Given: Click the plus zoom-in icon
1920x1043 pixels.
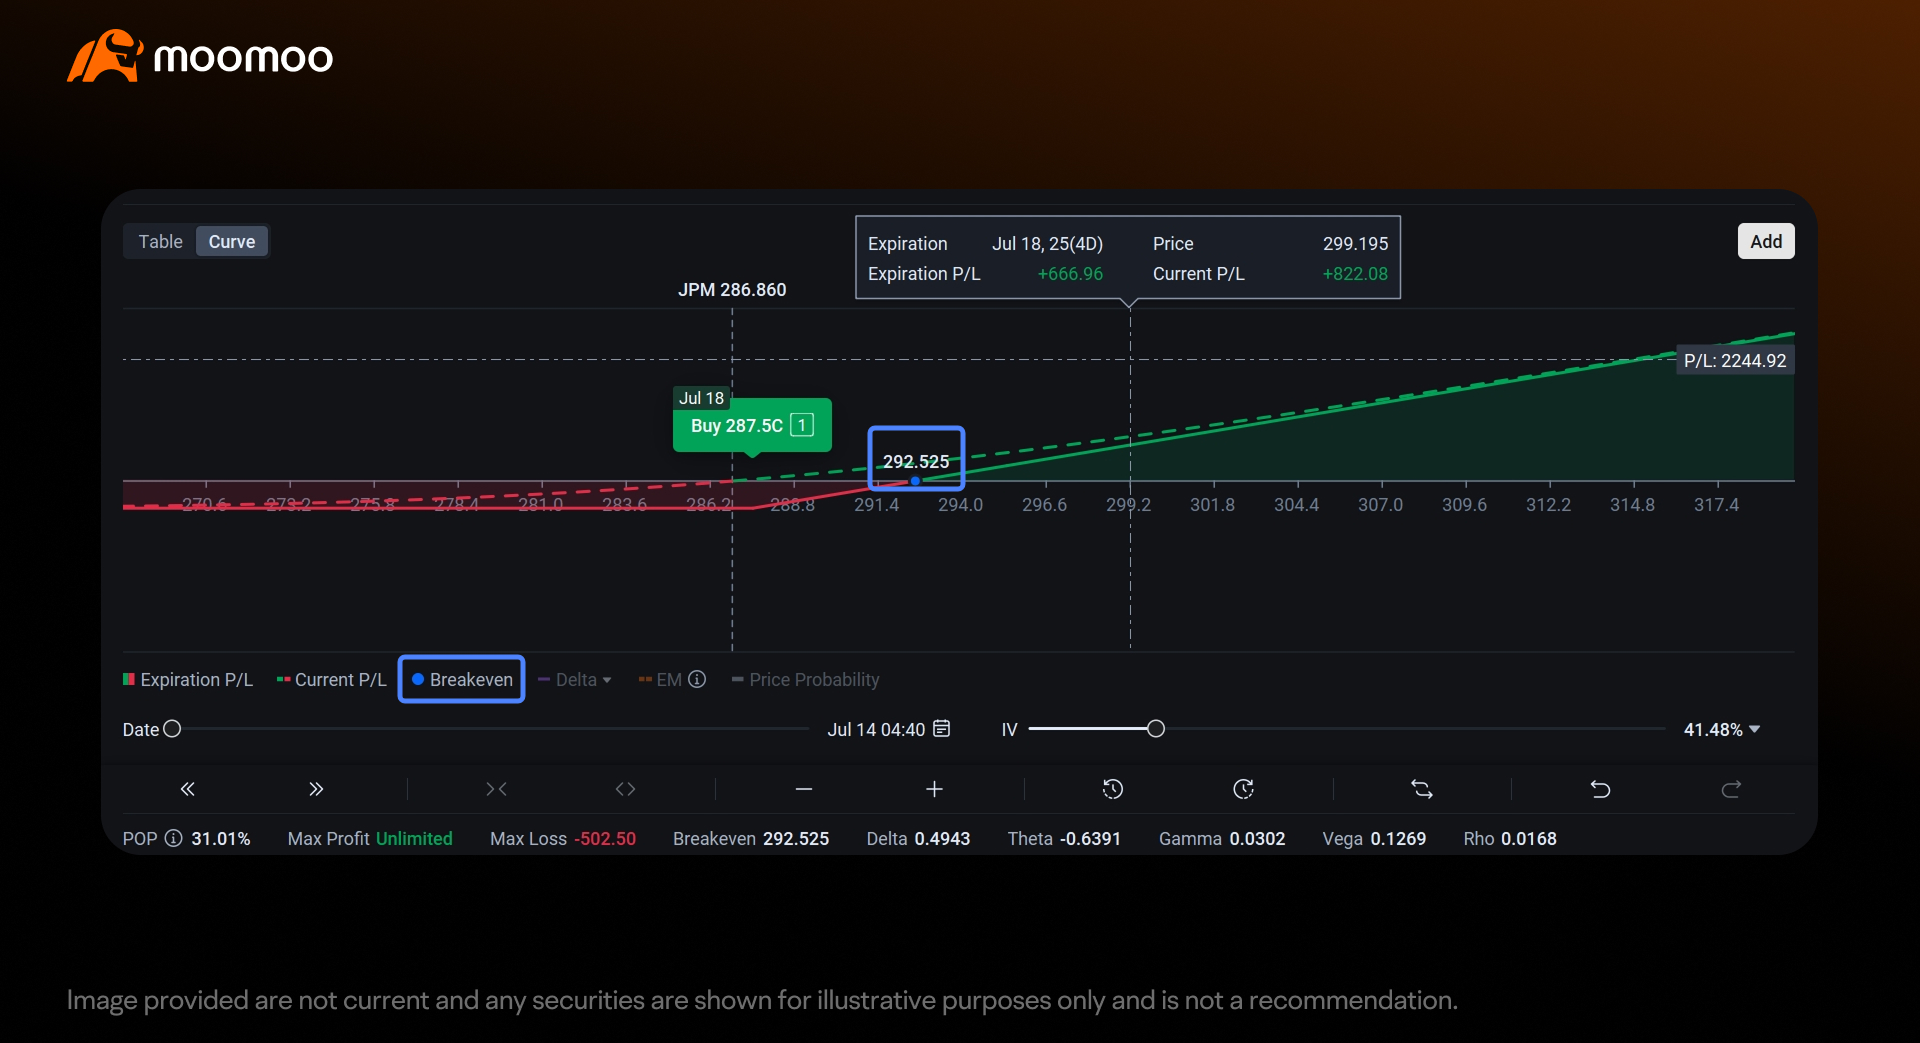Looking at the screenshot, I should [x=934, y=789].
